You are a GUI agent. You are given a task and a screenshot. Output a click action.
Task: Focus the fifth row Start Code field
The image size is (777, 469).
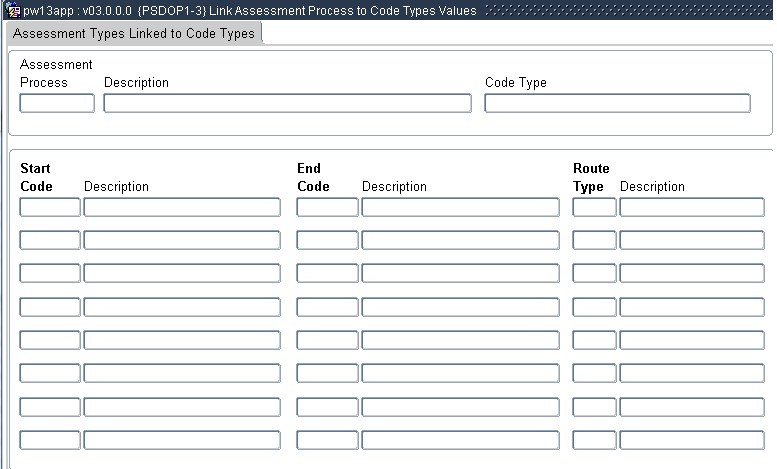pyautogui.click(x=50, y=340)
